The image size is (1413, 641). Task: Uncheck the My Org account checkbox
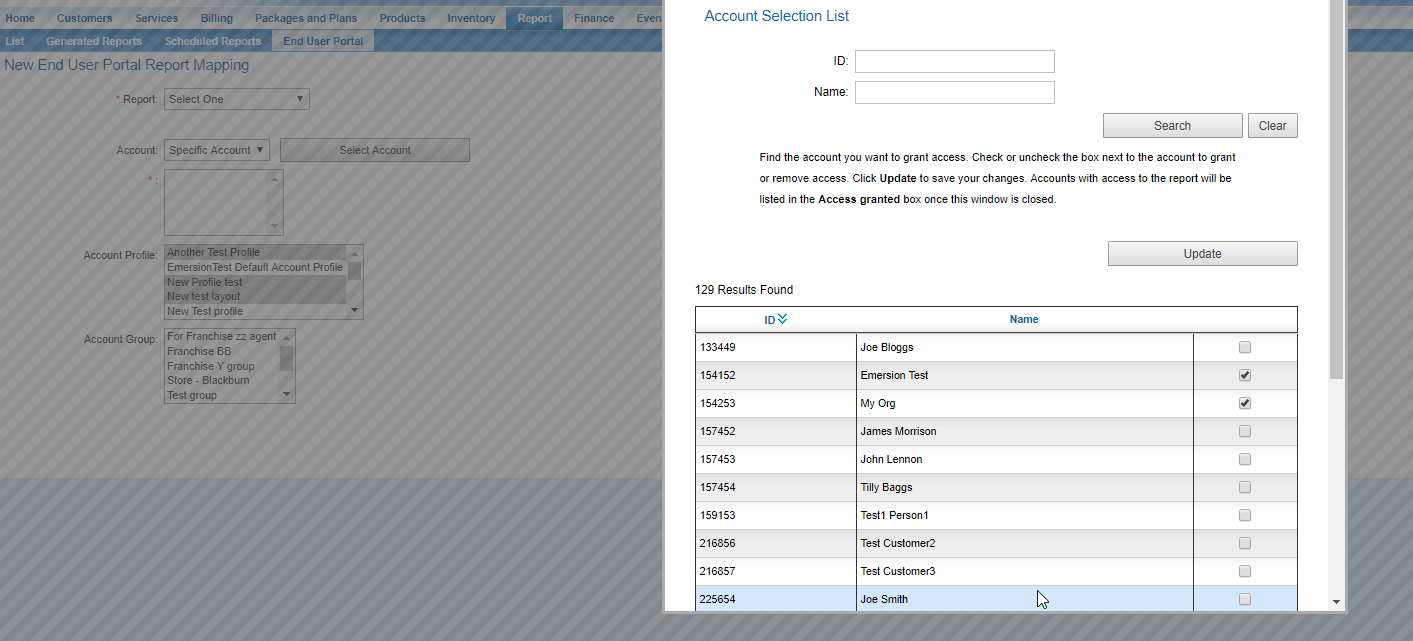pos(1245,403)
